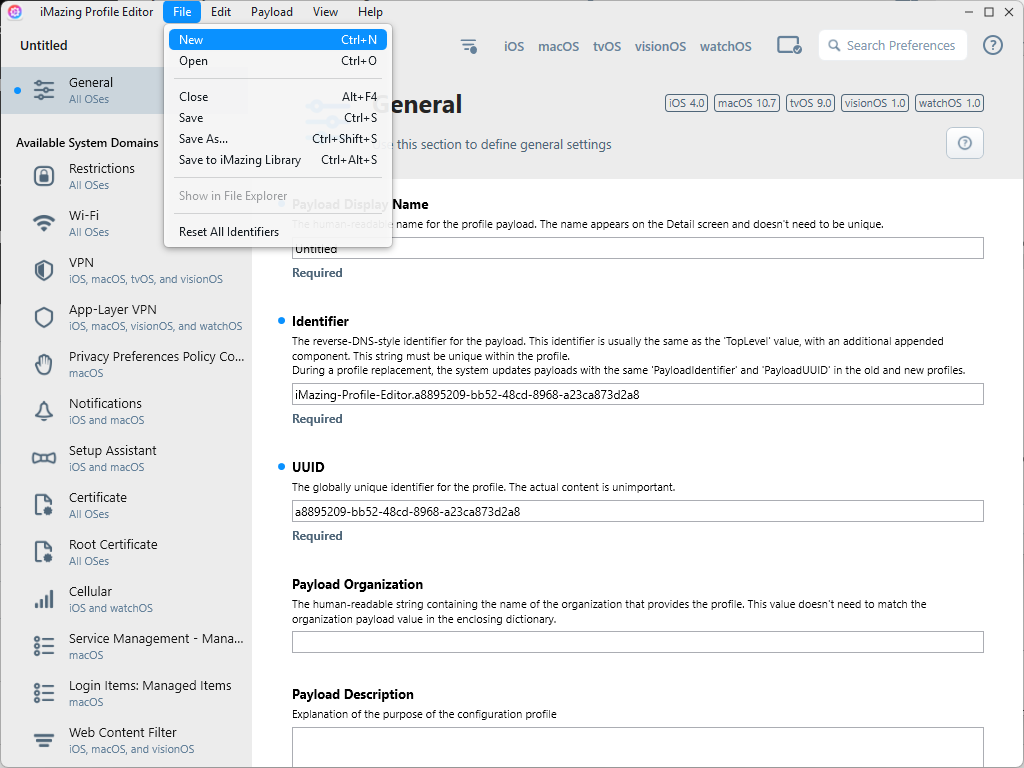Choose Save As... in the File menu
1024x768 pixels.
(278, 138)
